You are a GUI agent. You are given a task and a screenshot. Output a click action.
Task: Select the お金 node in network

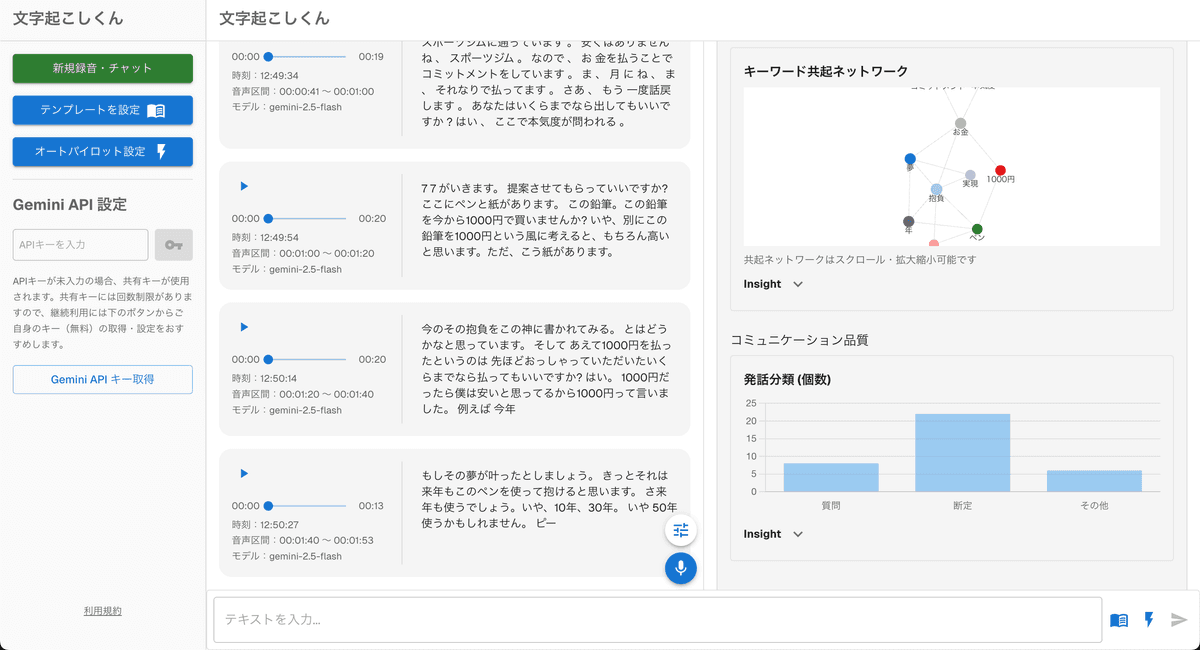tap(960, 123)
